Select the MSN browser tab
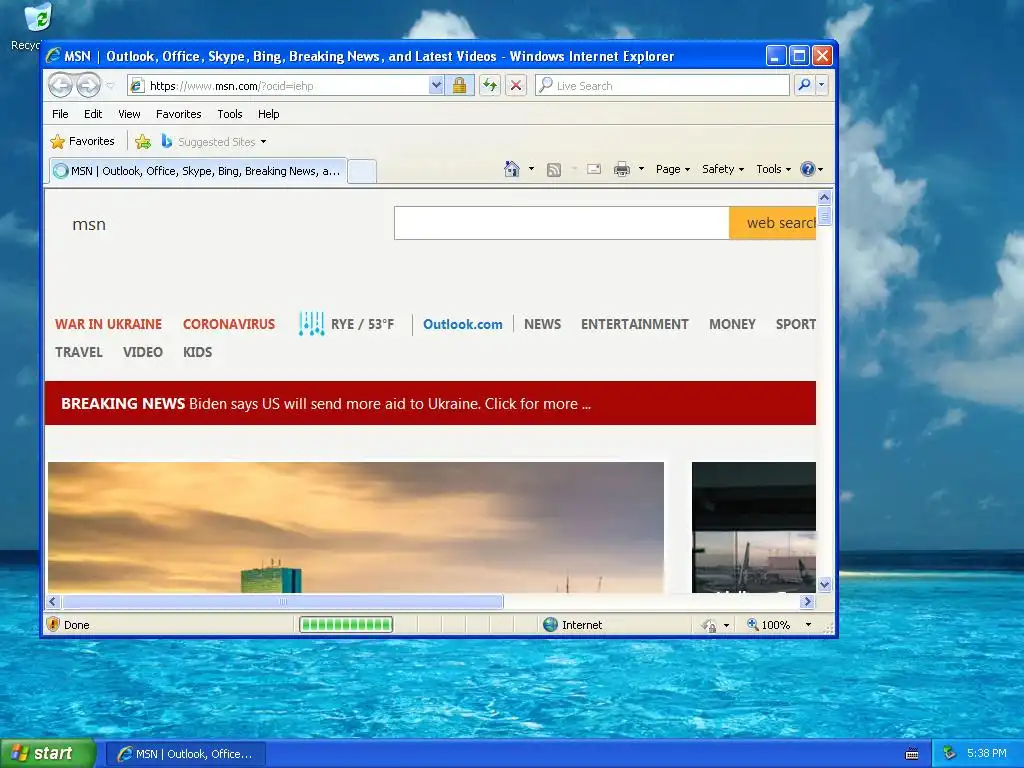This screenshot has width=1024, height=768. coord(198,171)
